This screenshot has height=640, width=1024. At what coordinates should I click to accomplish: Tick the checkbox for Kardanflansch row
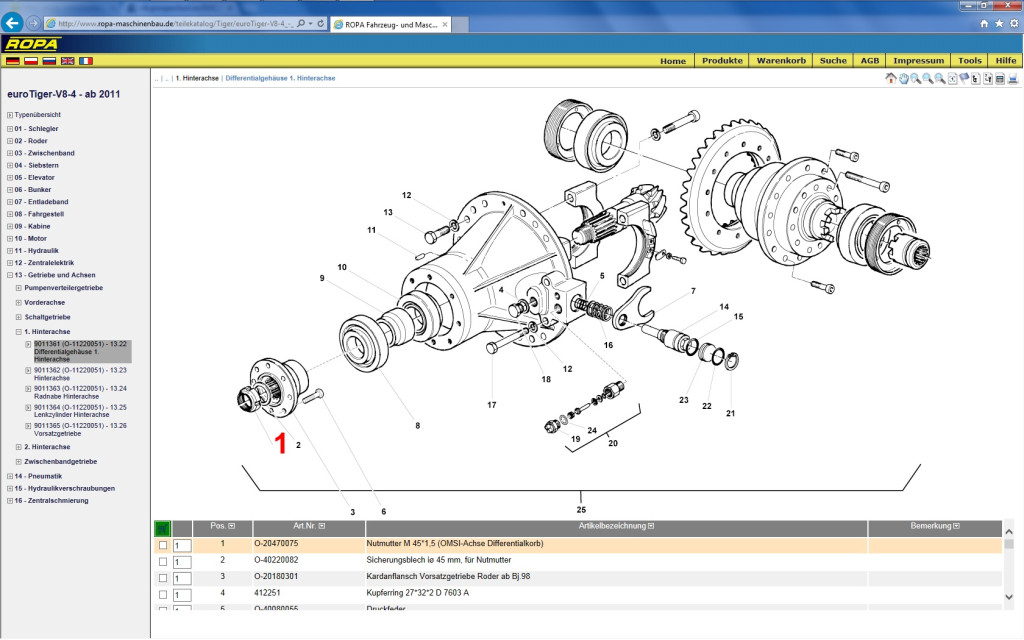[163, 578]
